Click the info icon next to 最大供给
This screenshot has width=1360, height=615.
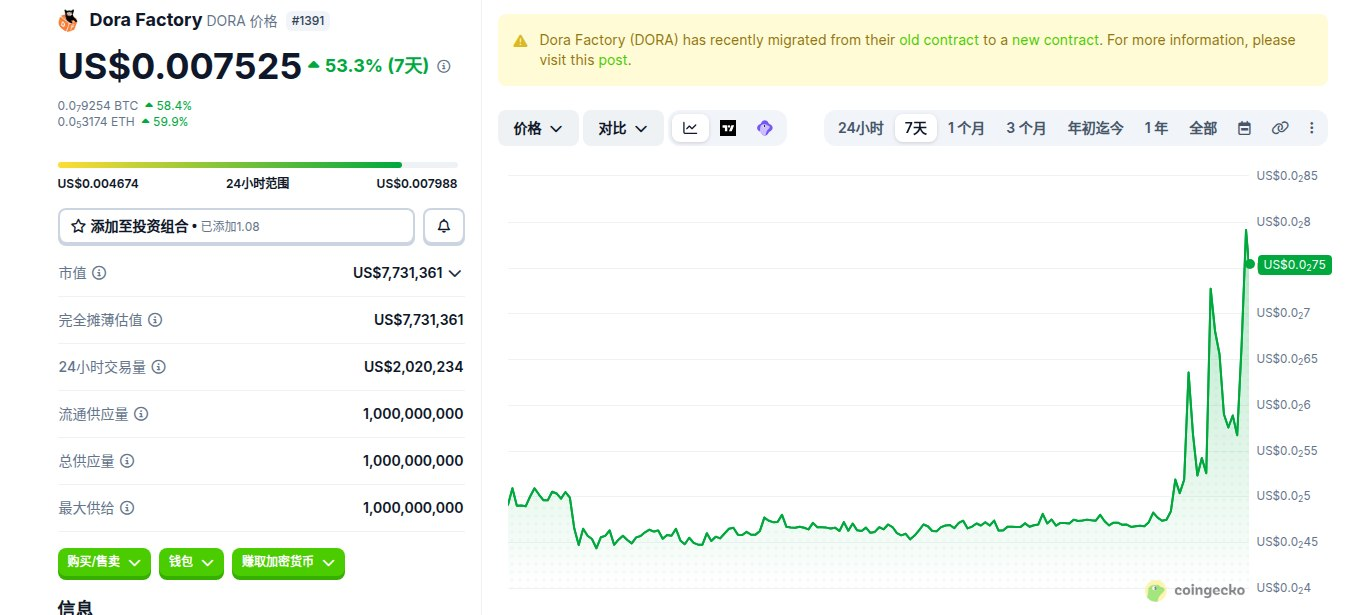click(127, 508)
